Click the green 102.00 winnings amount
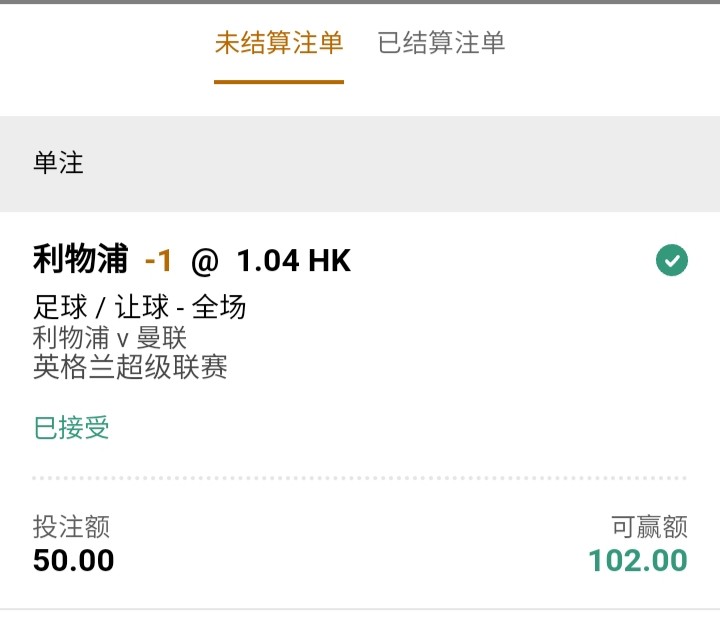Screen dimensions: 720x622 [638, 560]
